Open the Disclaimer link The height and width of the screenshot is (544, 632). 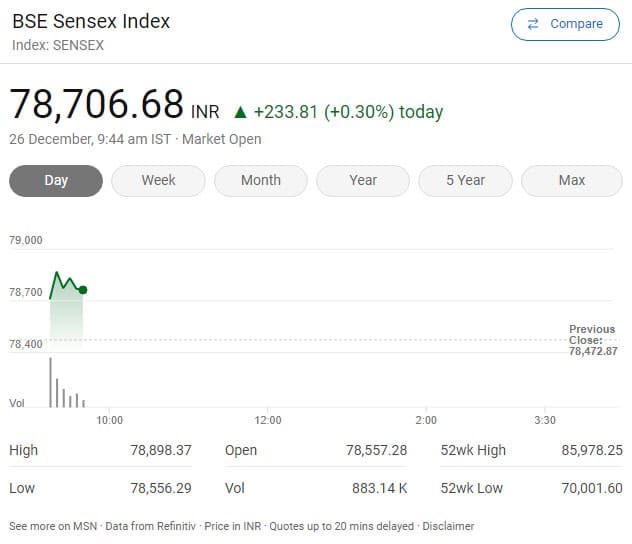[448, 526]
